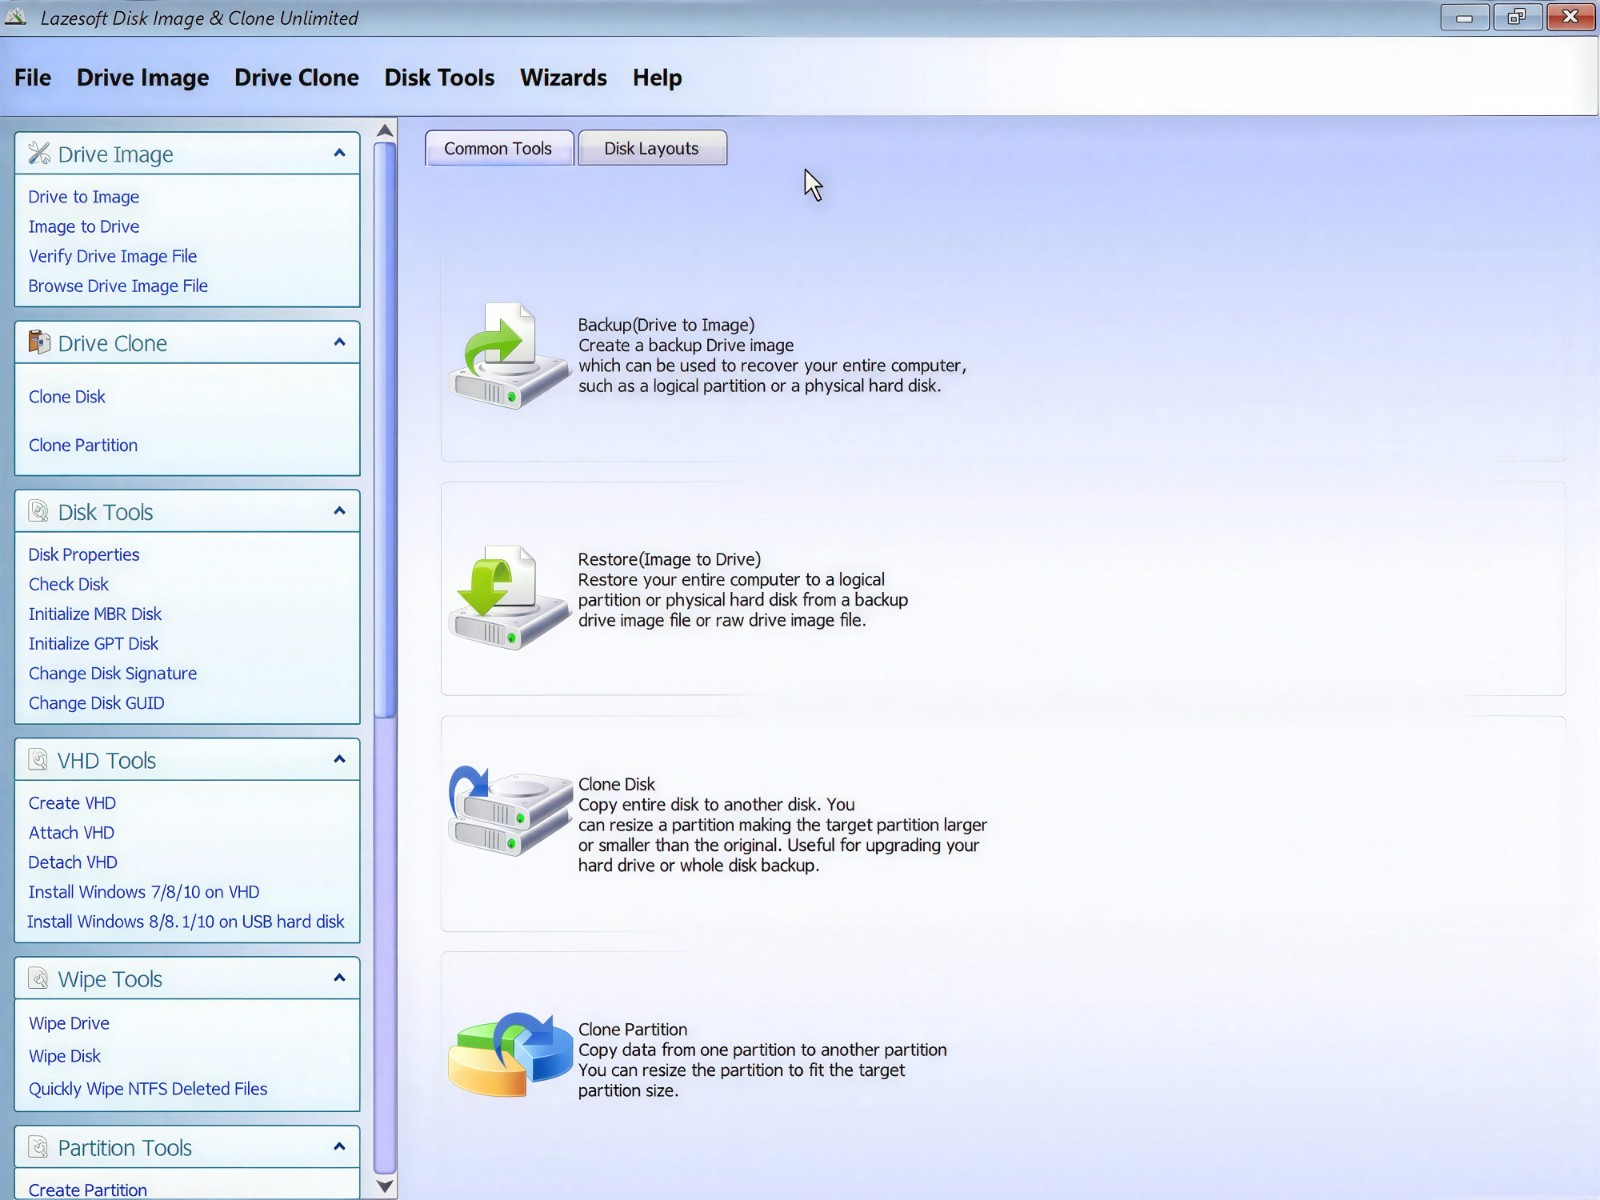
Task: Choose Initialize GPT Disk
Action: (93, 644)
